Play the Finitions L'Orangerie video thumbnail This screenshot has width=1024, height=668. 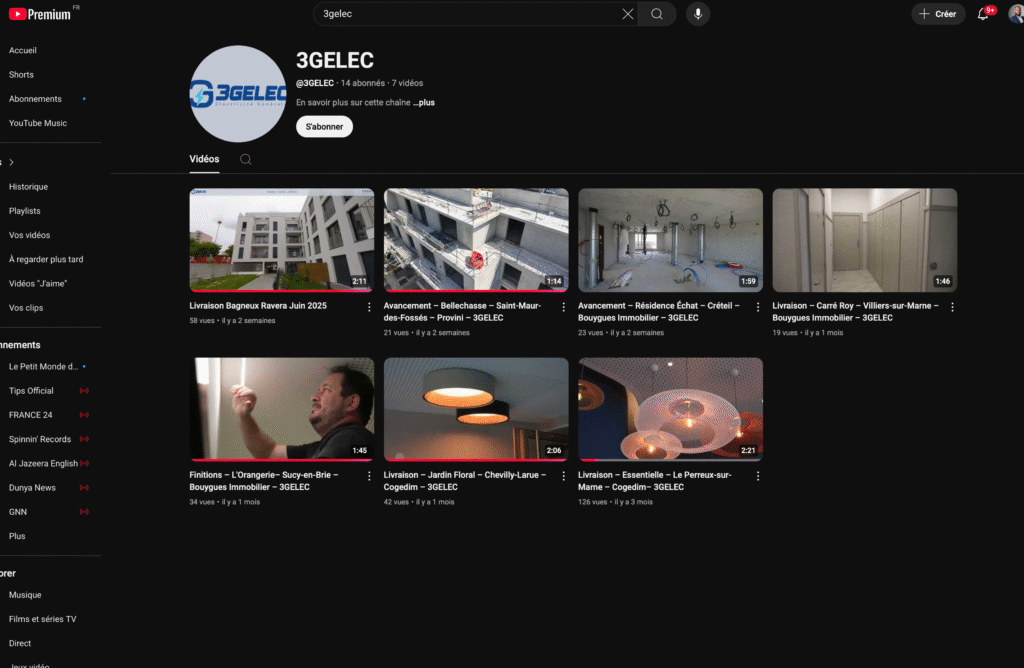pos(282,409)
